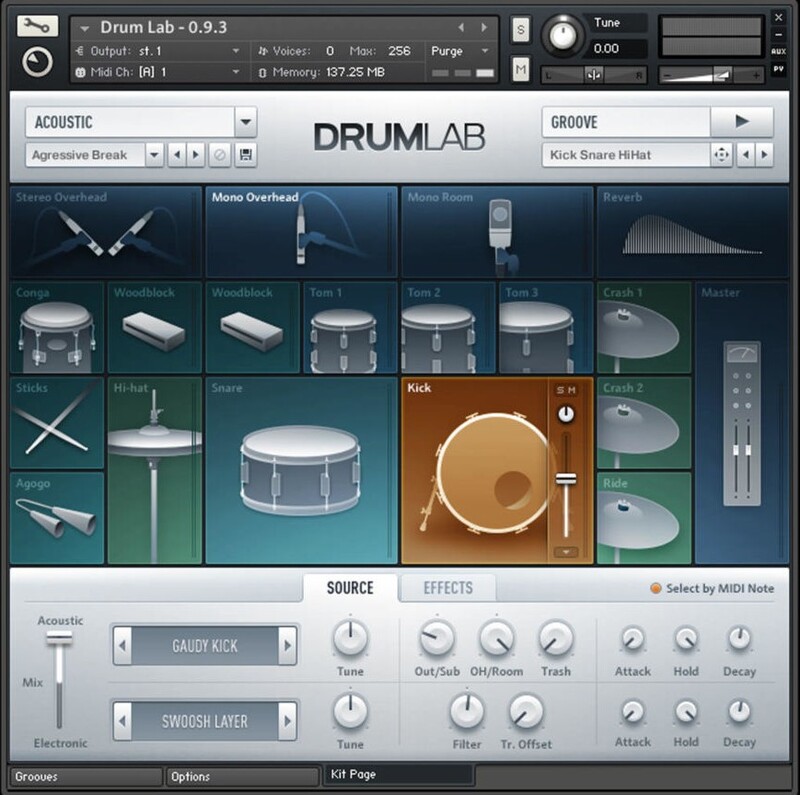The image size is (800, 795).
Task: Switch to the EFFECTS tab
Action: pyautogui.click(x=447, y=588)
